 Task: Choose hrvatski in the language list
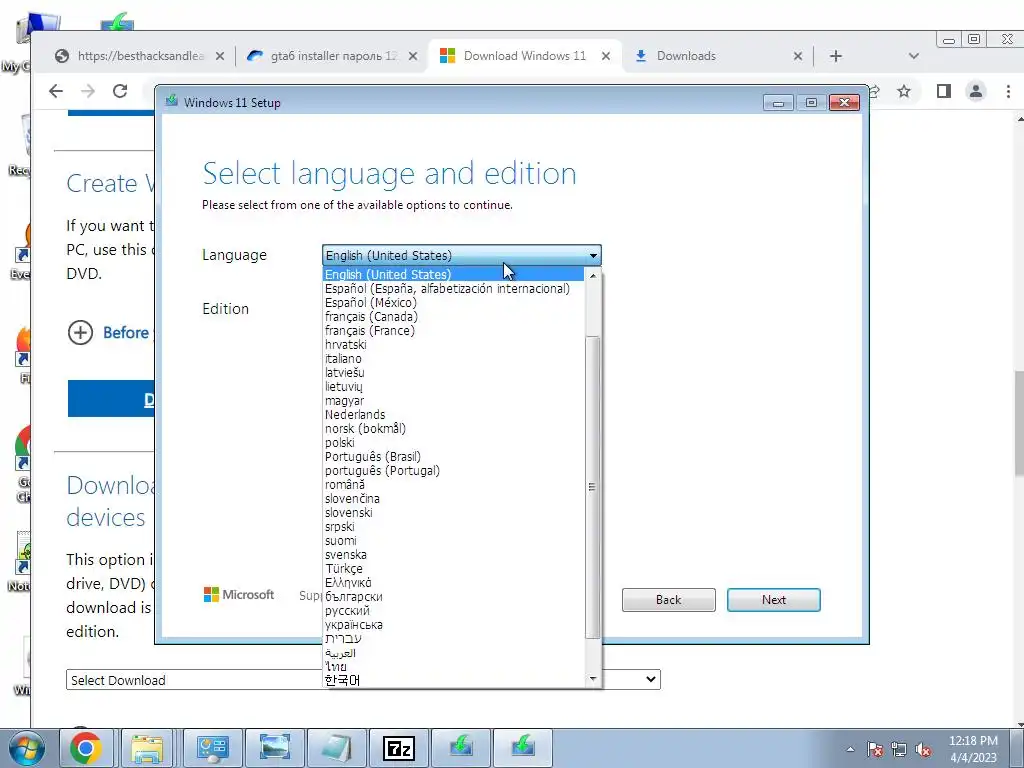coord(453,345)
